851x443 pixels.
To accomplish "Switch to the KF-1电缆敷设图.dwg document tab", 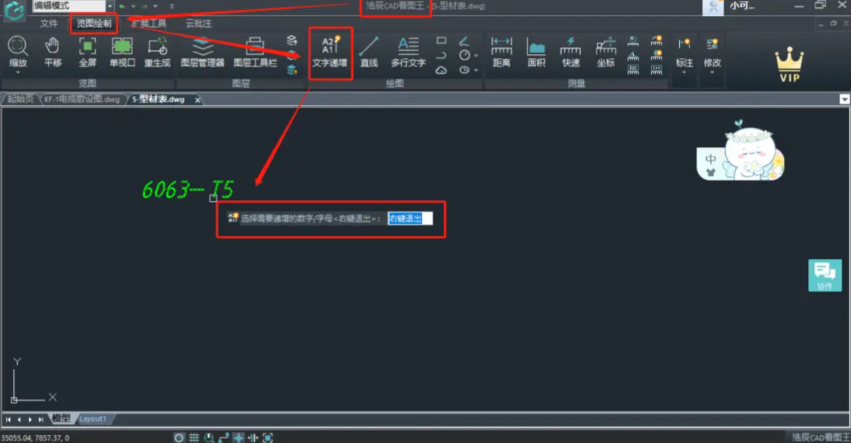I will coord(82,100).
